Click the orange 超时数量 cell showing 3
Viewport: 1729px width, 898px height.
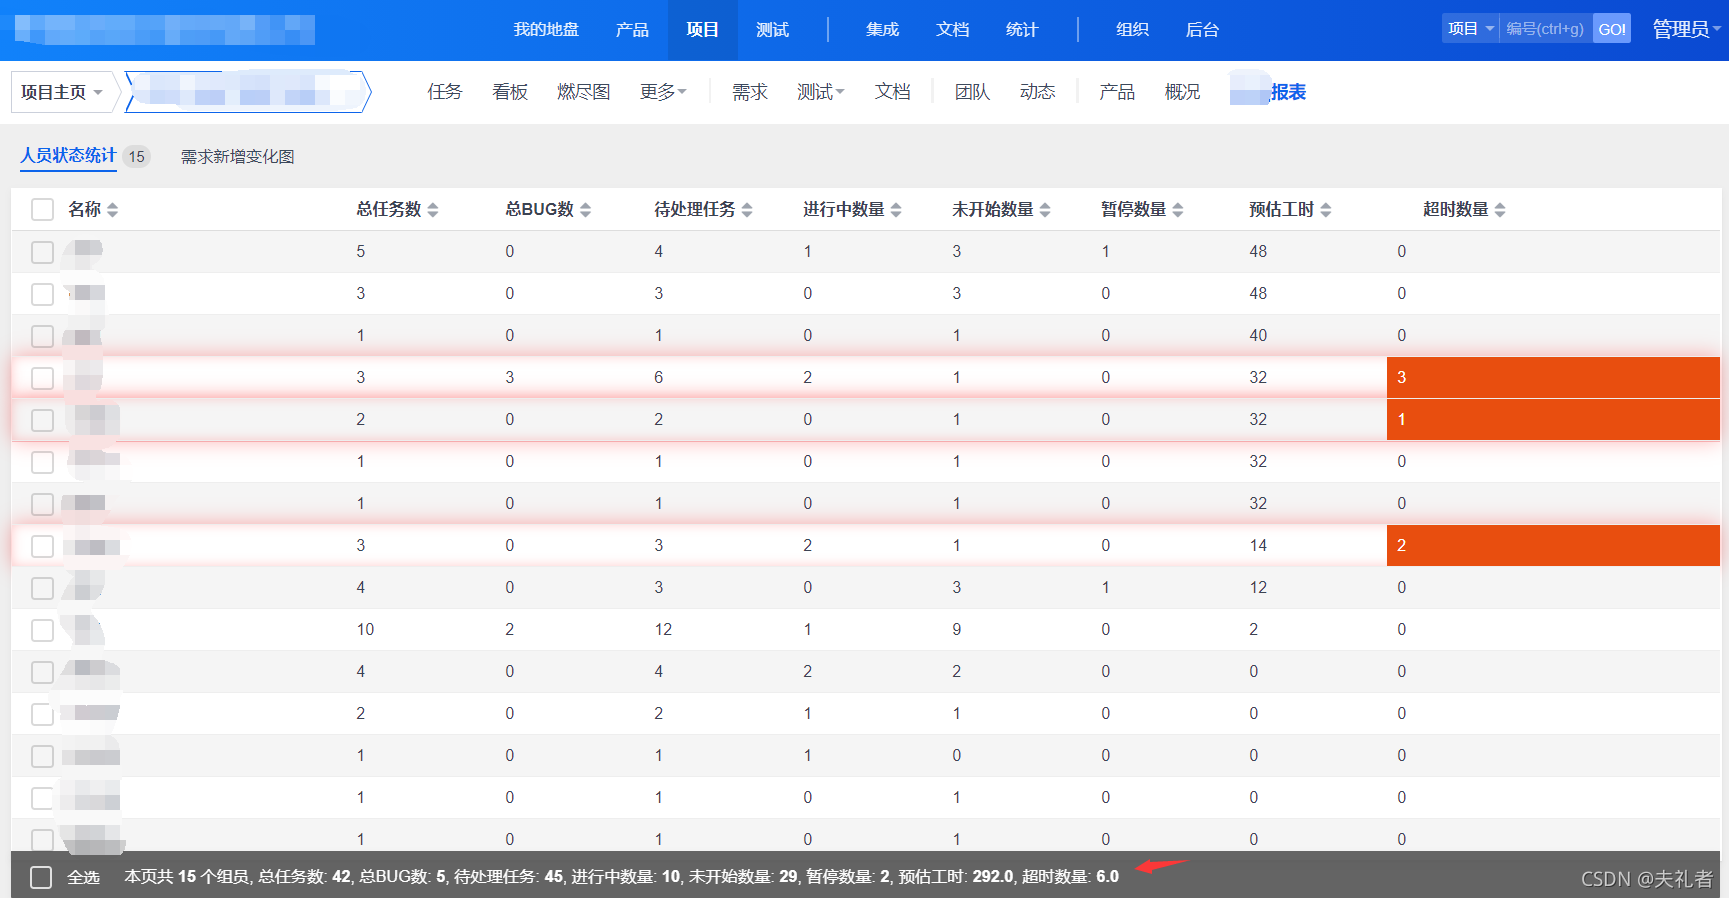coord(1553,377)
